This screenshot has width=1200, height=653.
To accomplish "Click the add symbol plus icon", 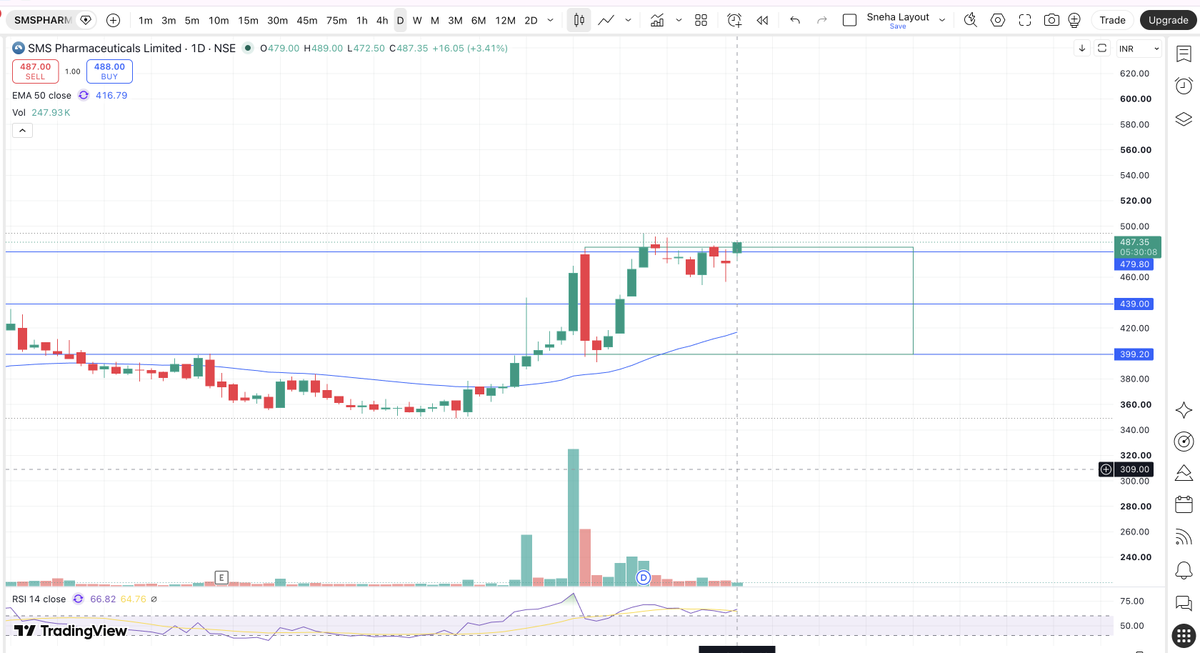I will click(113, 20).
